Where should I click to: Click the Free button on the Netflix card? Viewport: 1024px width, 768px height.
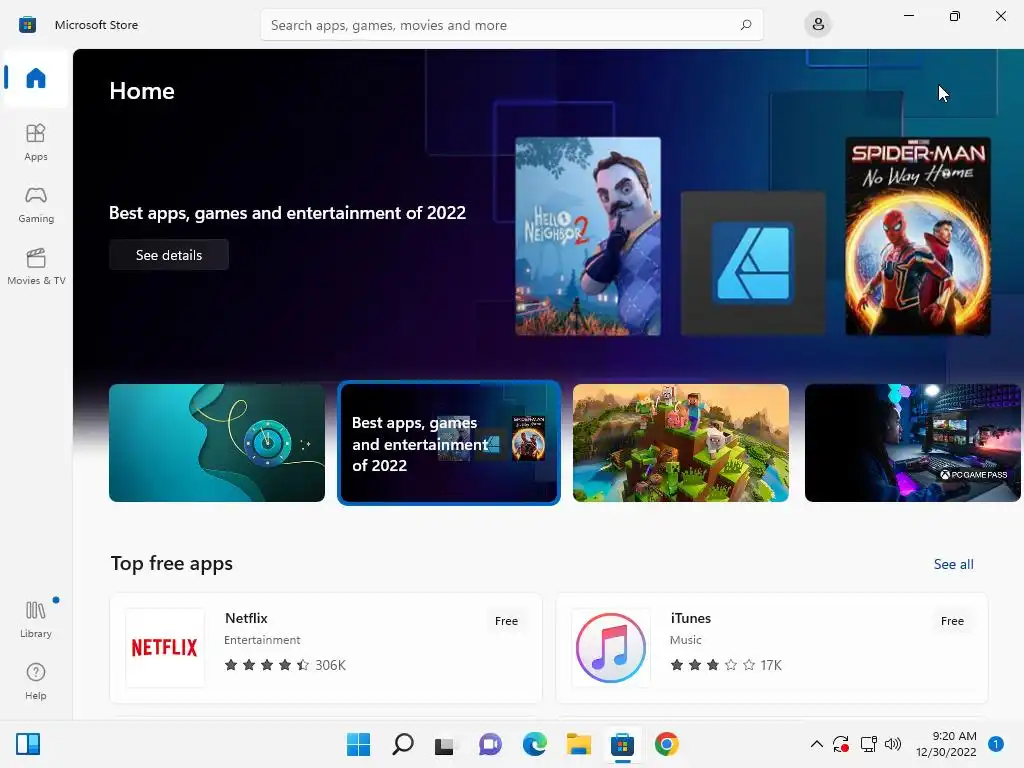tap(506, 621)
